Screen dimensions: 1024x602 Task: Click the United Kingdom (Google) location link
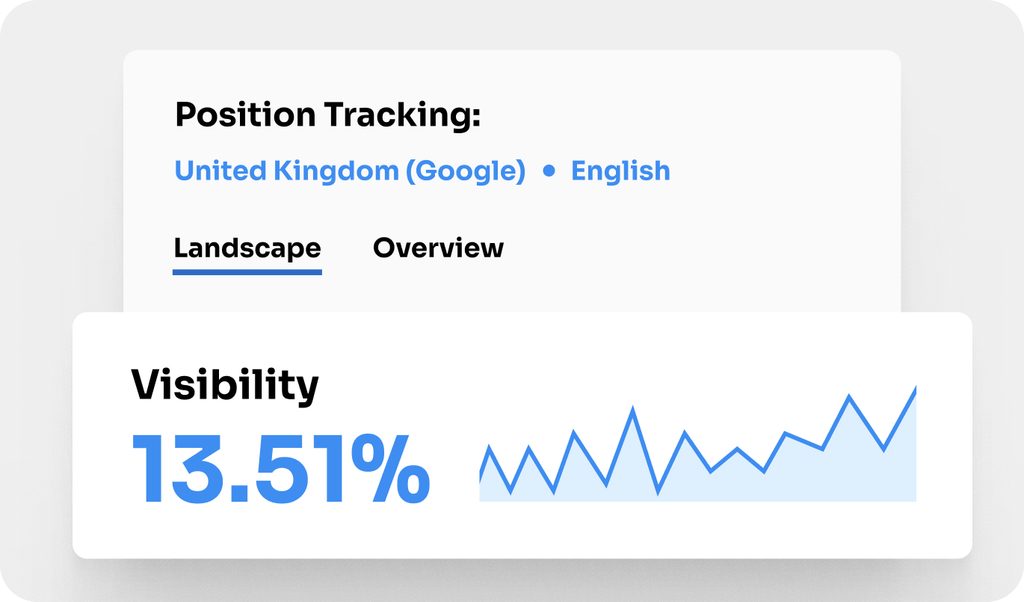350,171
